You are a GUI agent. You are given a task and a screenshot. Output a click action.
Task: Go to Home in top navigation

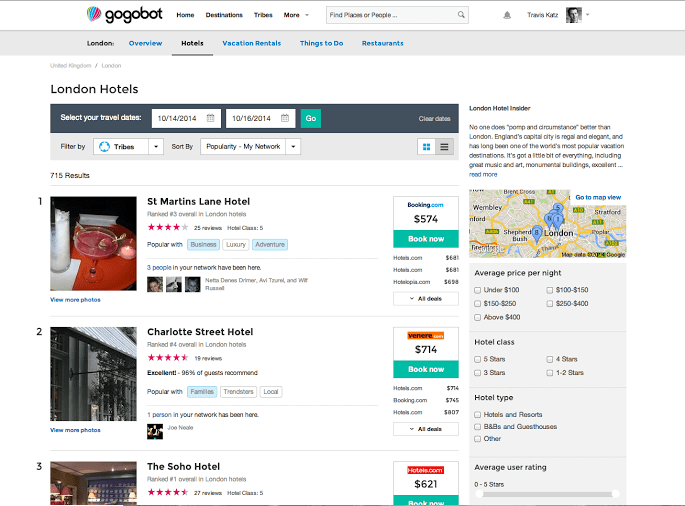185,15
